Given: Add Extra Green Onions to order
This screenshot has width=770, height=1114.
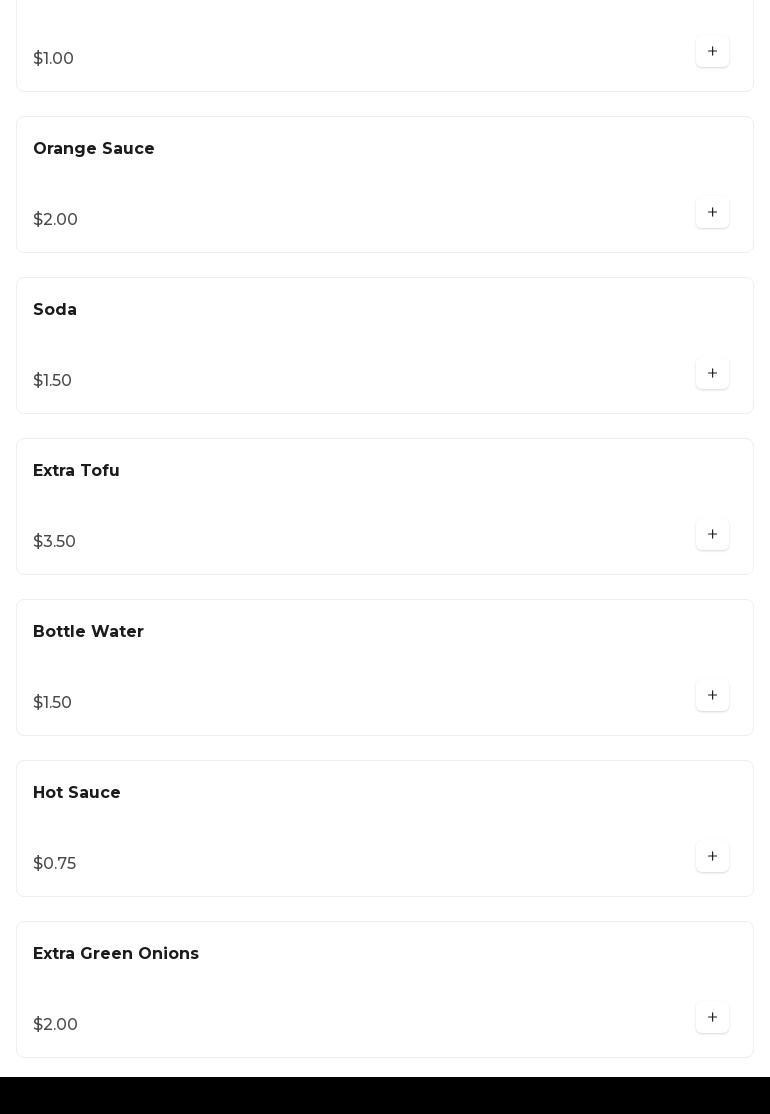Looking at the screenshot, I should click(712, 1018).
